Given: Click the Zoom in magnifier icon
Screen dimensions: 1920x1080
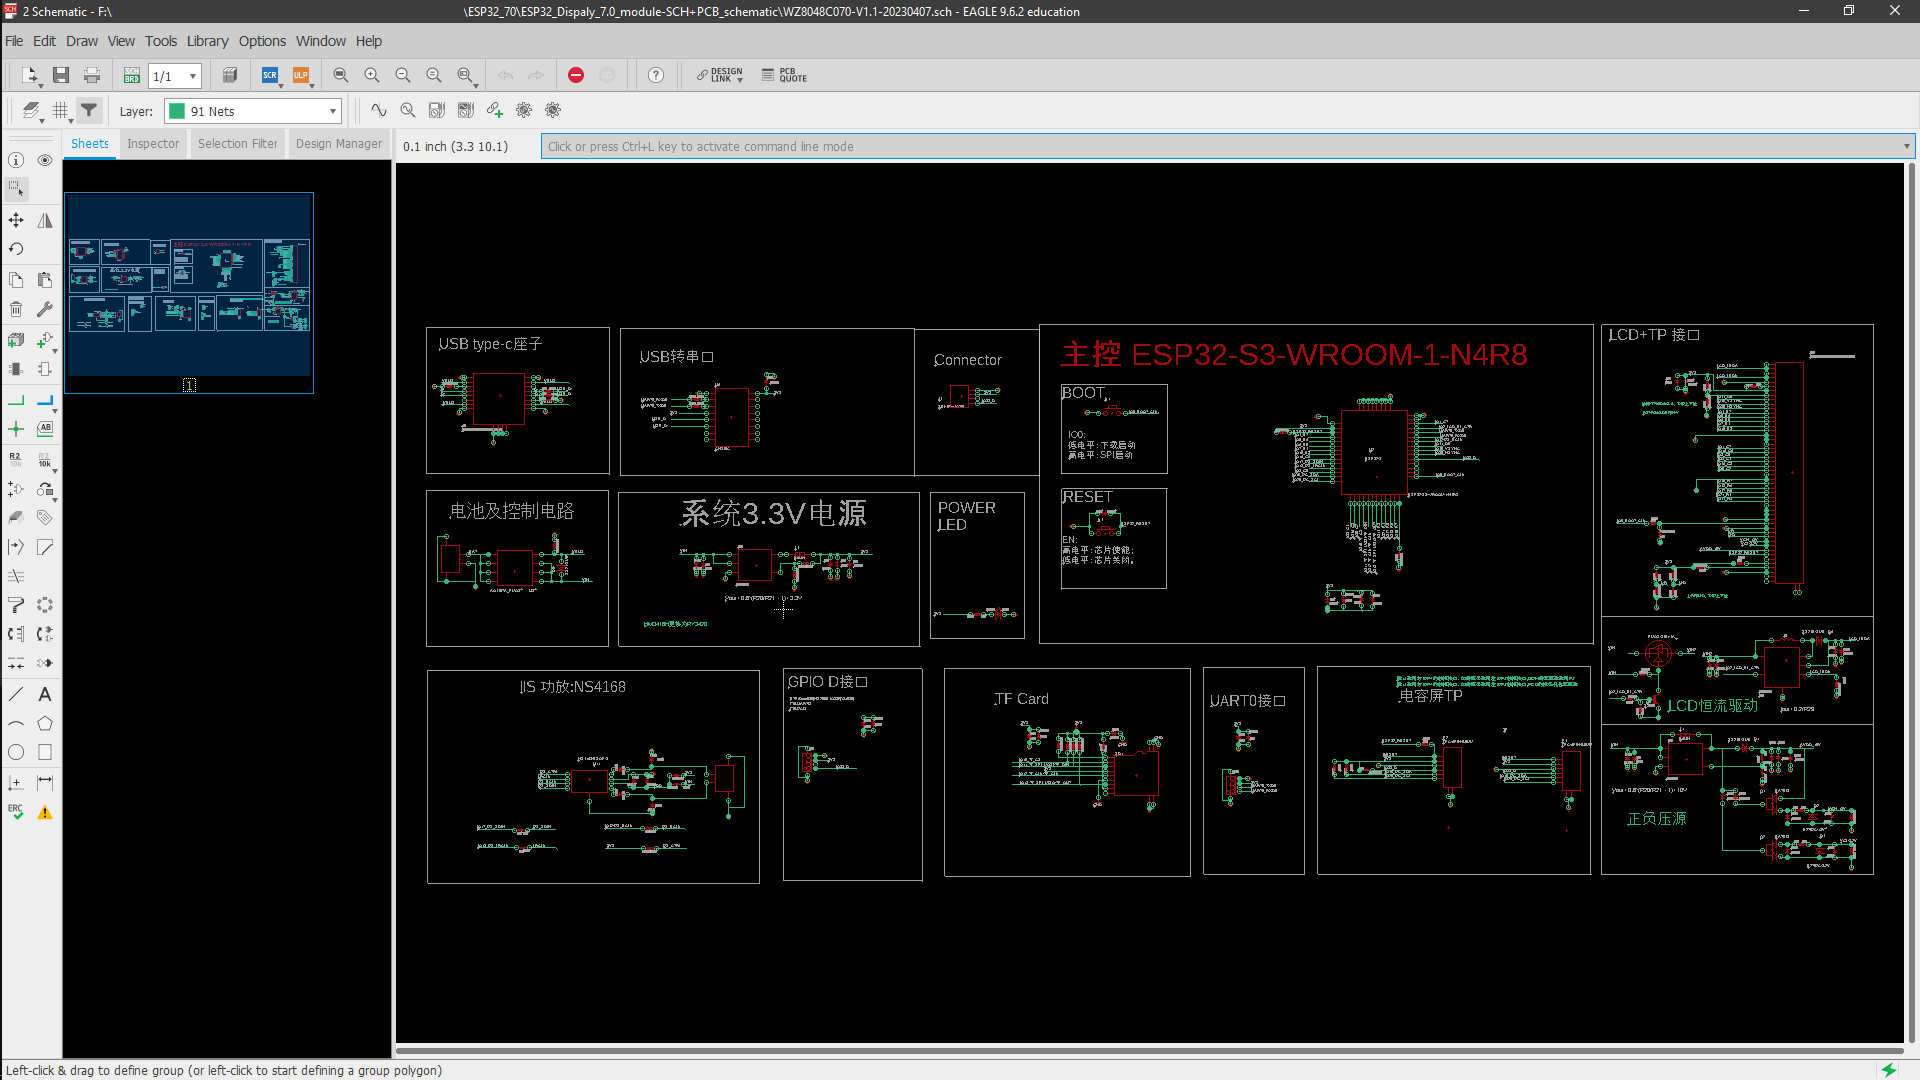Looking at the screenshot, I should [372, 76].
